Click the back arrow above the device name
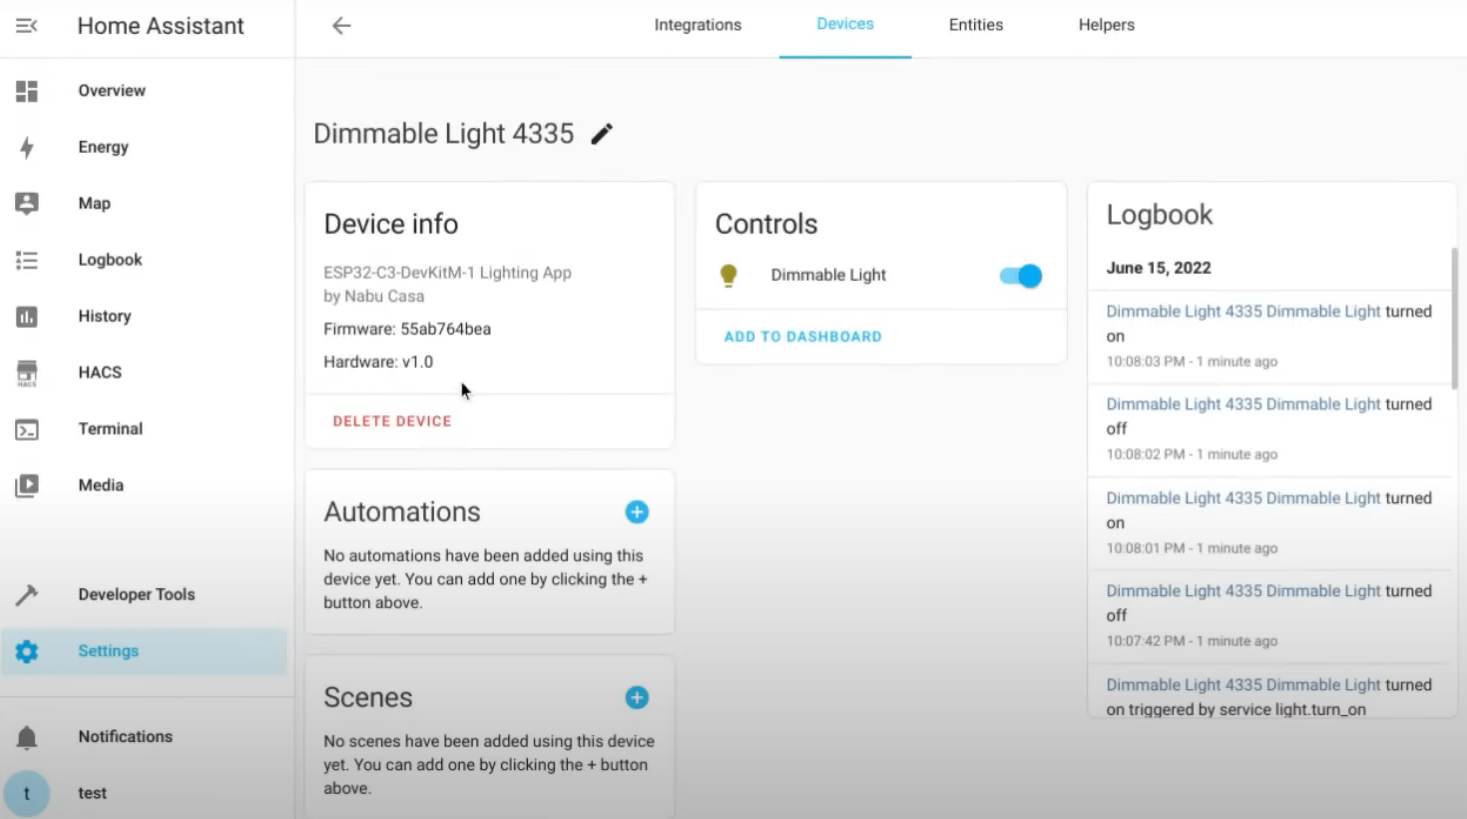Viewport: 1467px width, 819px height. point(341,25)
